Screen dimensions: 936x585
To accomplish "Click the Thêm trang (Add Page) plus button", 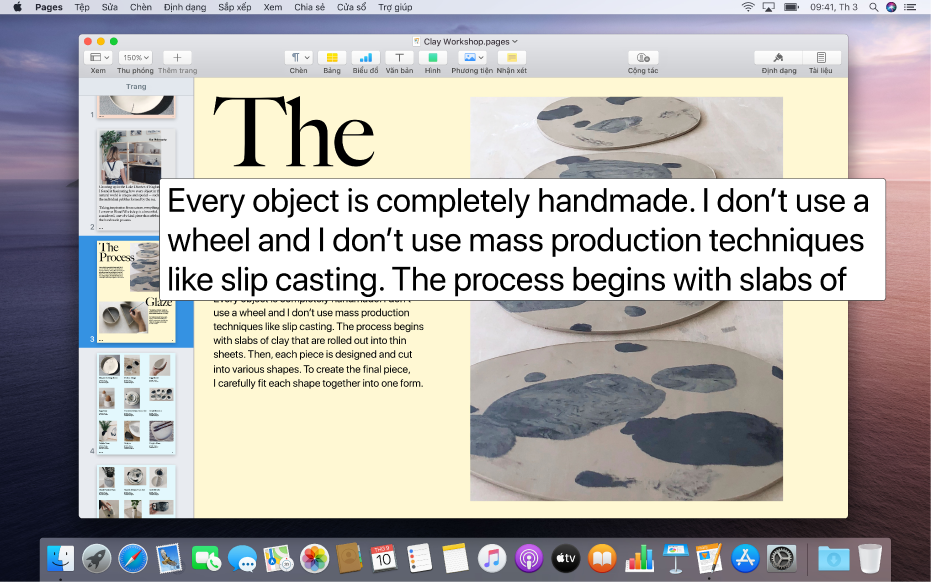I will (x=177, y=58).
